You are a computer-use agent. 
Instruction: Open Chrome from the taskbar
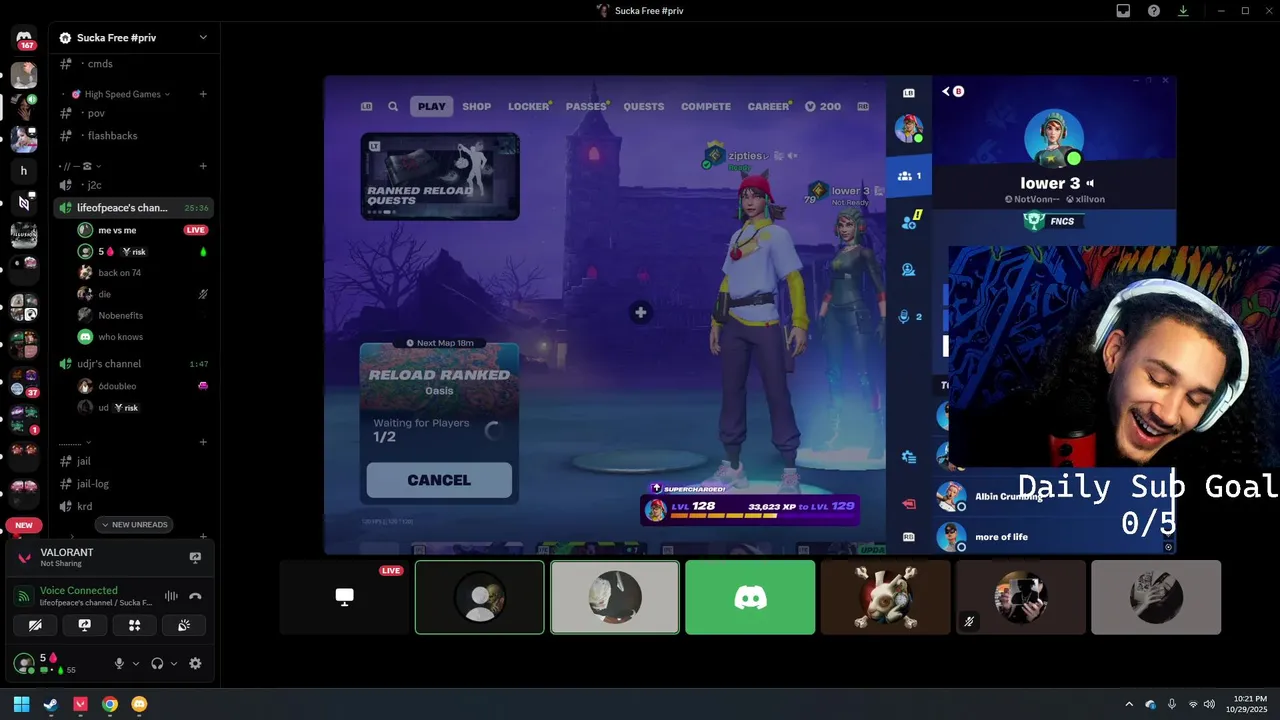pyautogui.click(x=110, y=704)
